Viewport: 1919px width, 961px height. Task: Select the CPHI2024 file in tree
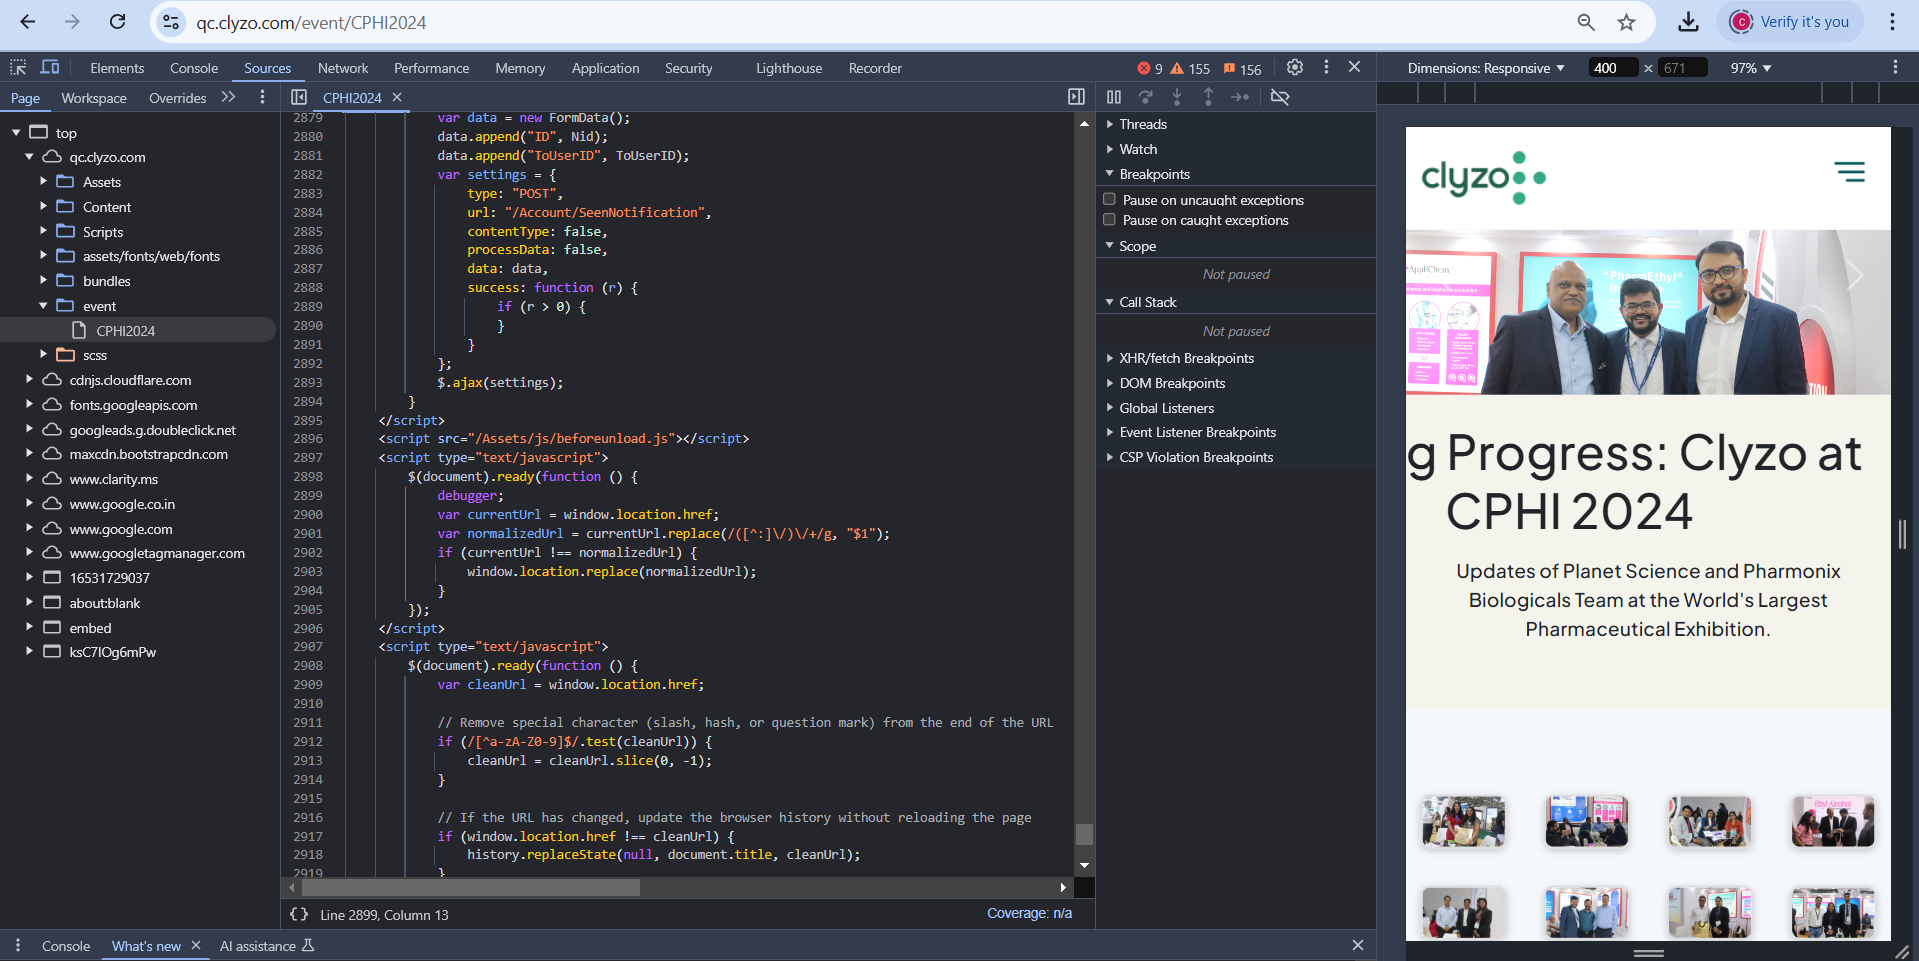click(125, 331)
